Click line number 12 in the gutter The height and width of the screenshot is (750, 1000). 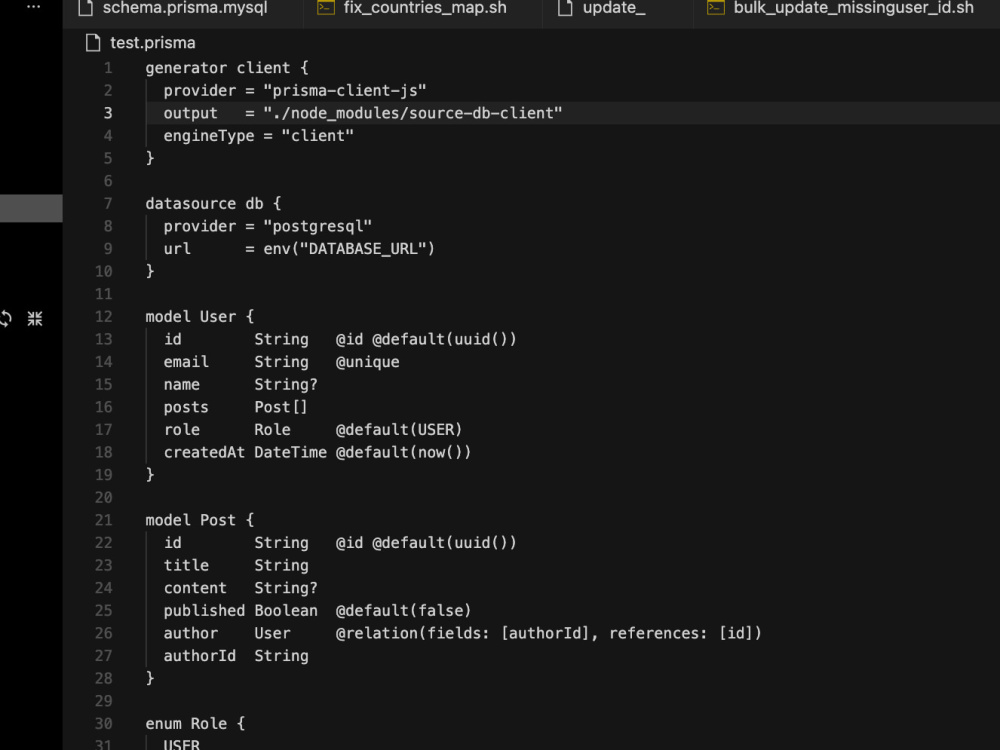tap(103, 316)
